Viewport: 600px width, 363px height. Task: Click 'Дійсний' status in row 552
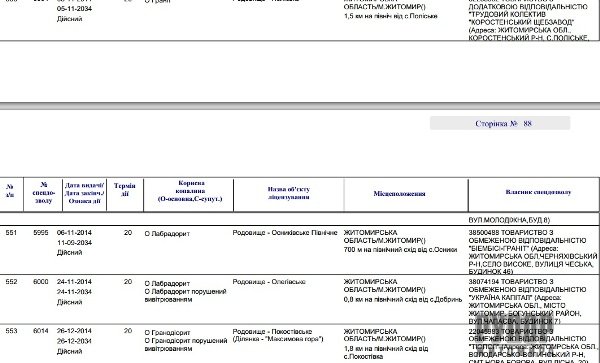(x=69, y=302)
